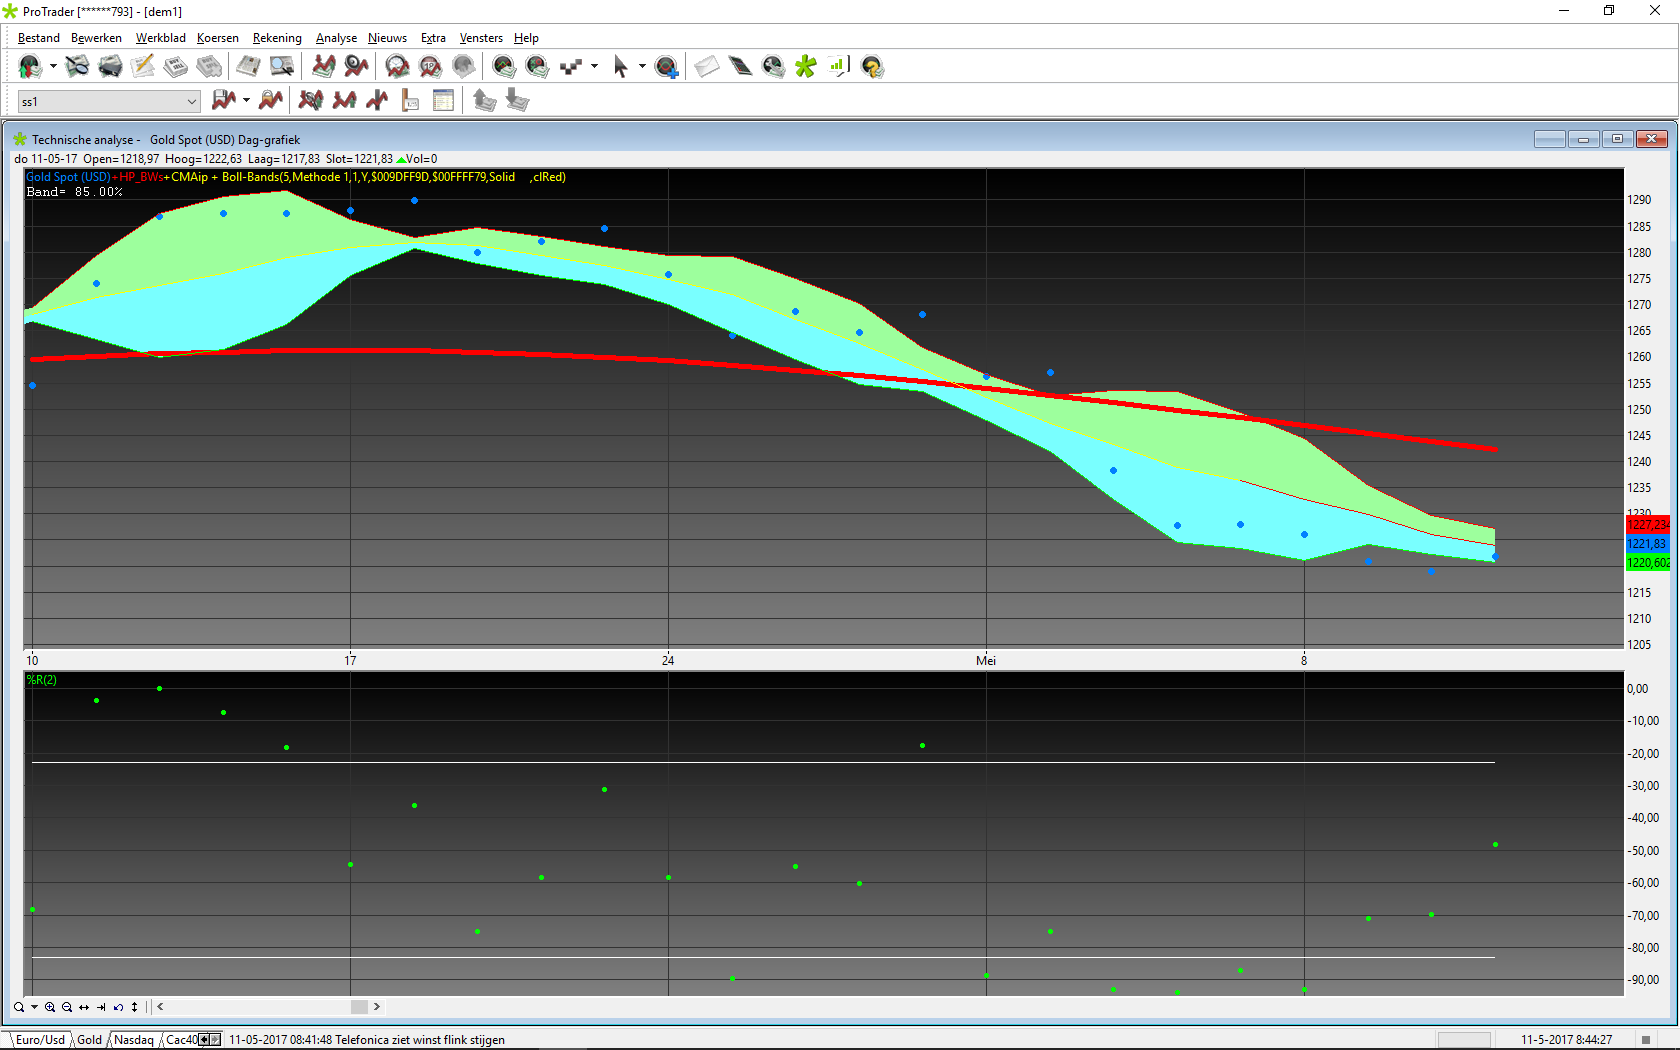
Task: Click the chart with speaker alert icon
Action: coord(356,67)
